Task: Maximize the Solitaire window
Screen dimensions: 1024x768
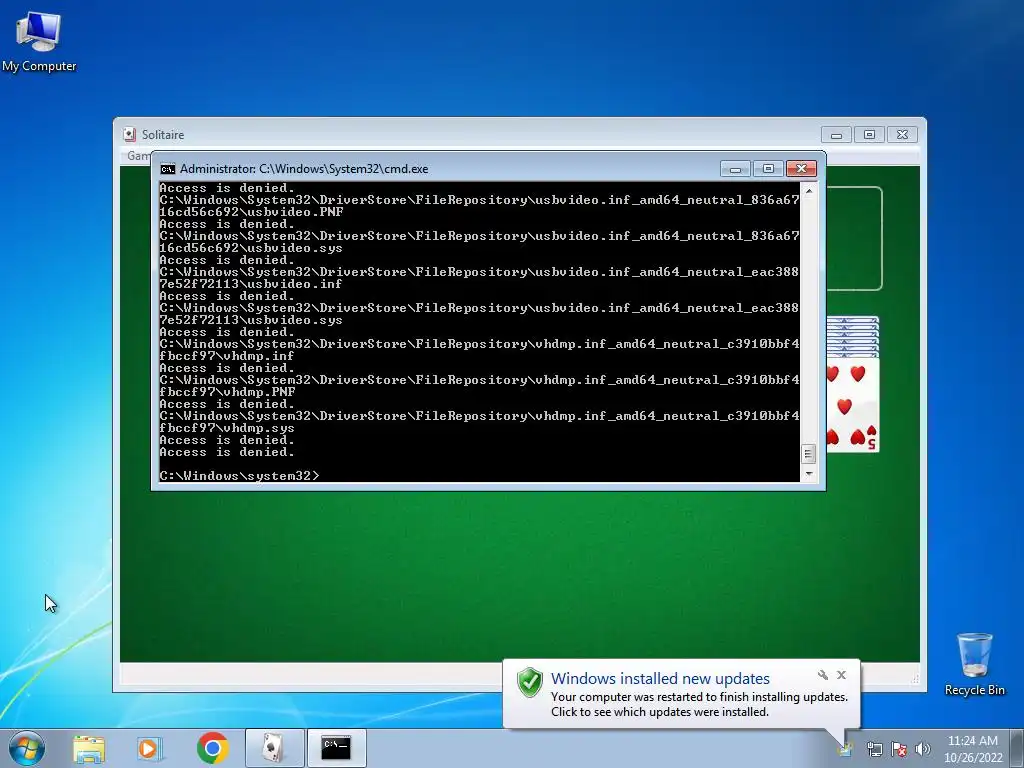Action: [x=869, y=135]
